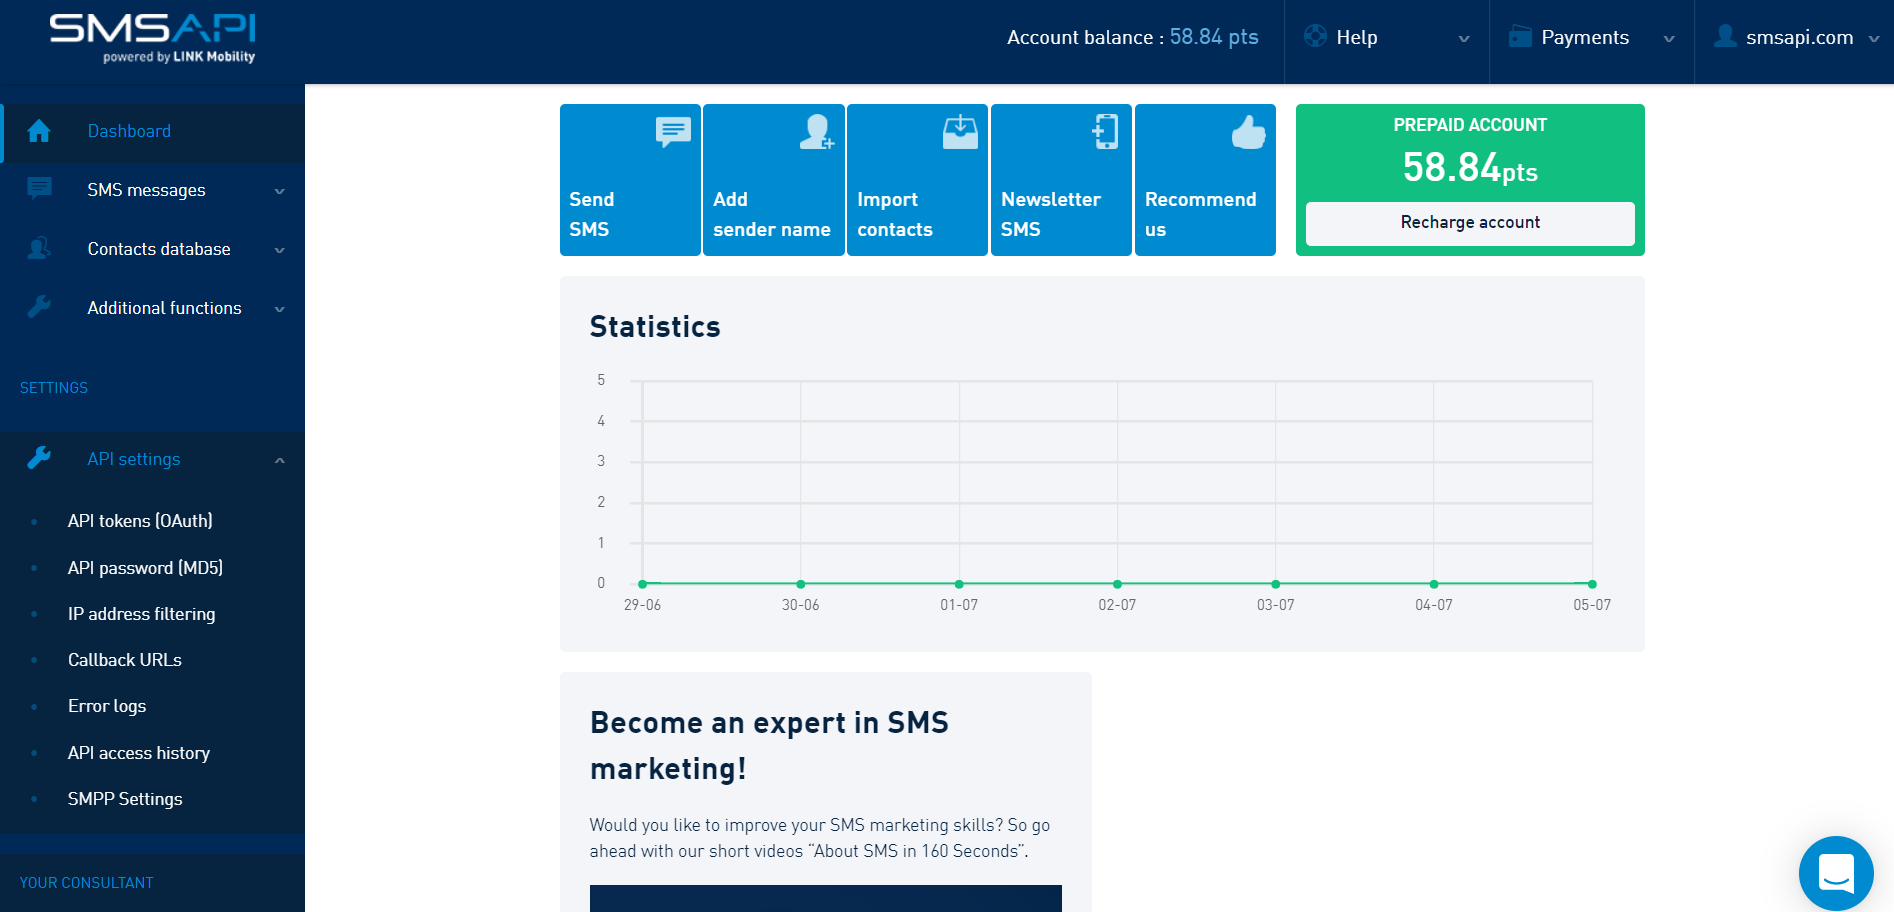Click the 02-07 data point on chart
Screen dimensions: 1894x912
click(1117, 584)
